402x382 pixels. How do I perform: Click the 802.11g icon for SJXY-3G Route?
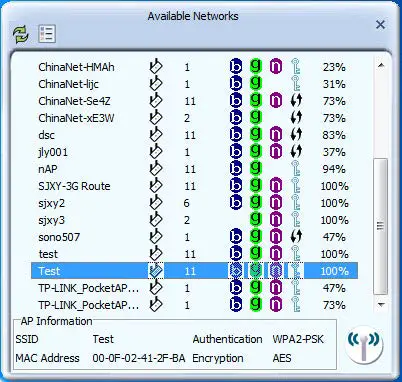(256, 185)
